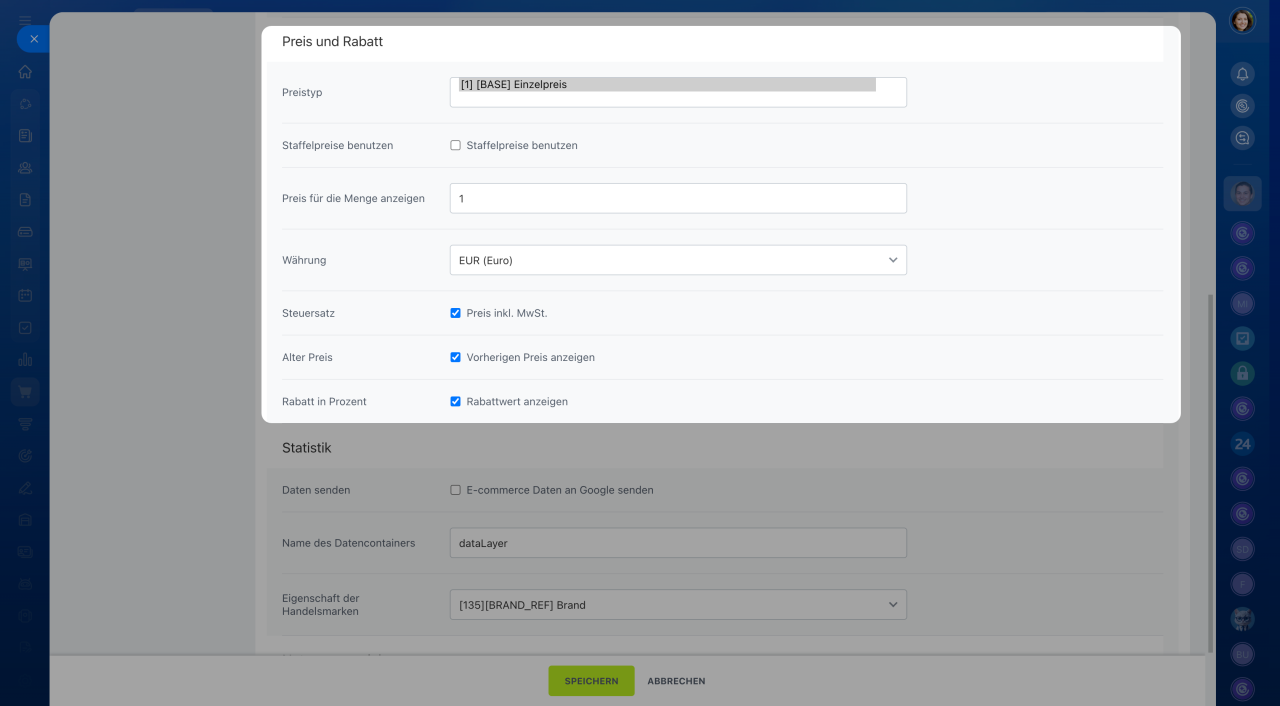Click the green lock icon in right panel

1242,373
